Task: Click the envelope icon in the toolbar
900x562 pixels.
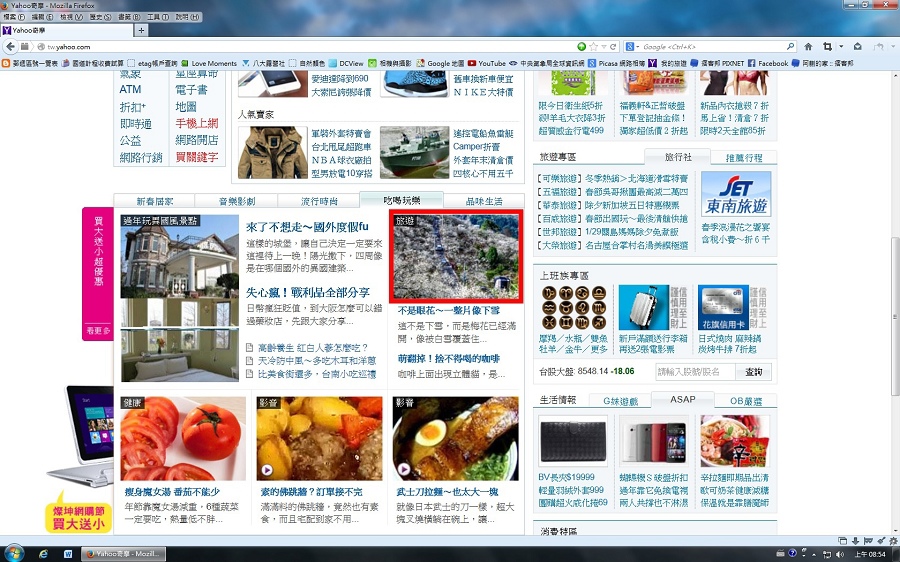Action: coord(858,46)
